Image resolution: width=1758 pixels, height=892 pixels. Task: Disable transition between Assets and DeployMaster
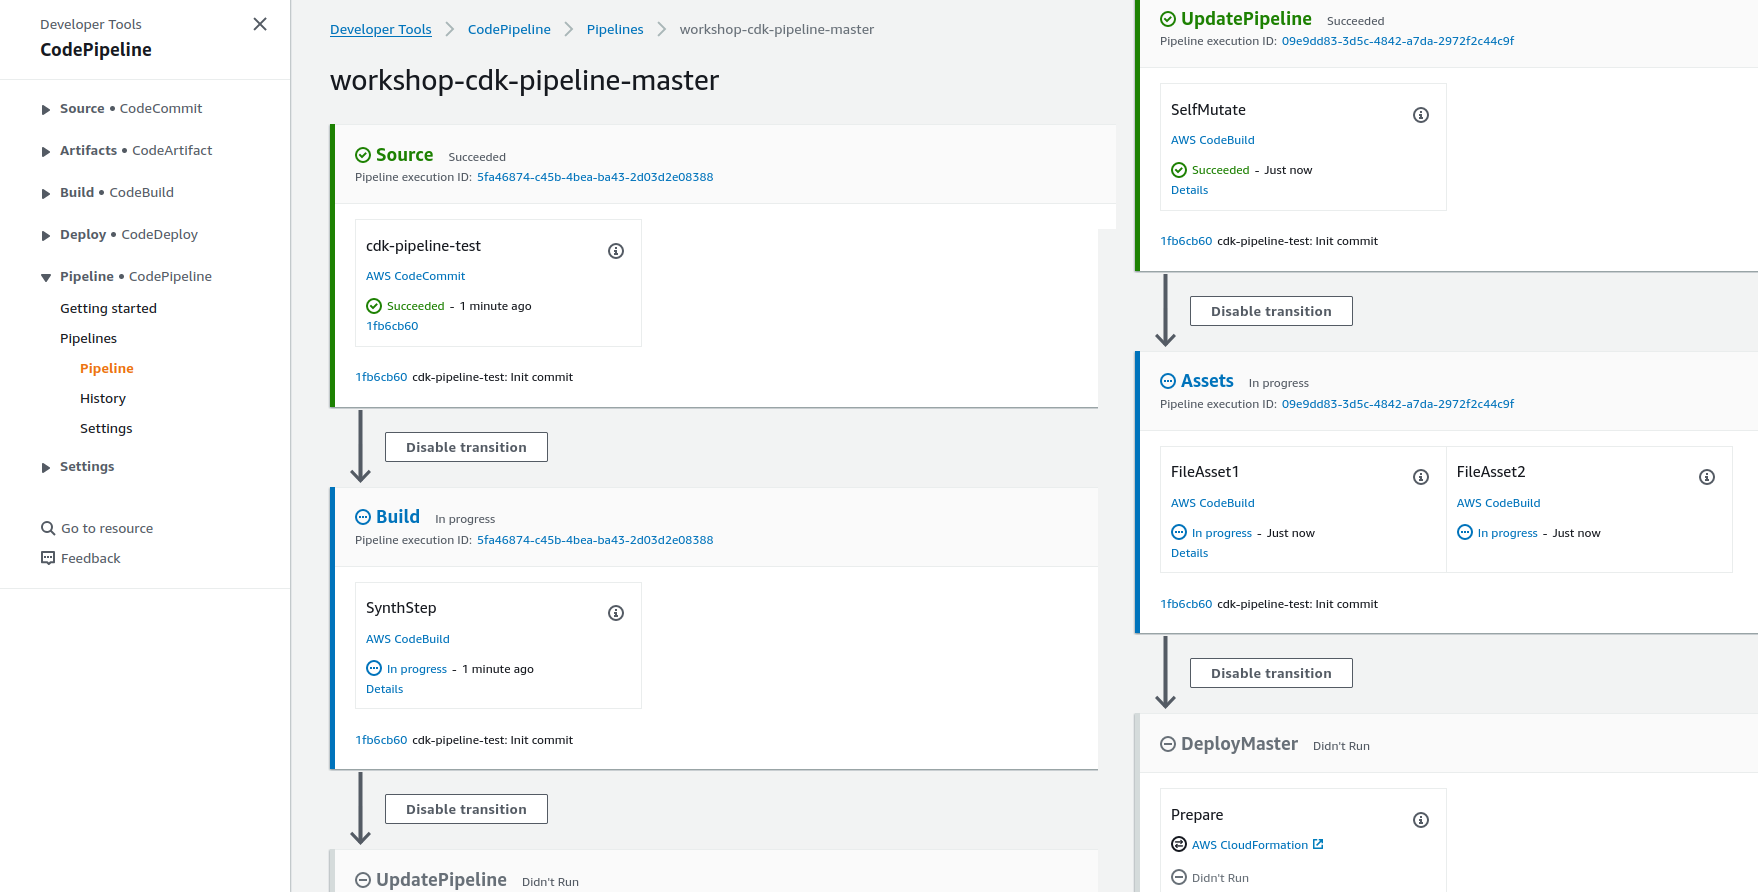click(1271, 673)
